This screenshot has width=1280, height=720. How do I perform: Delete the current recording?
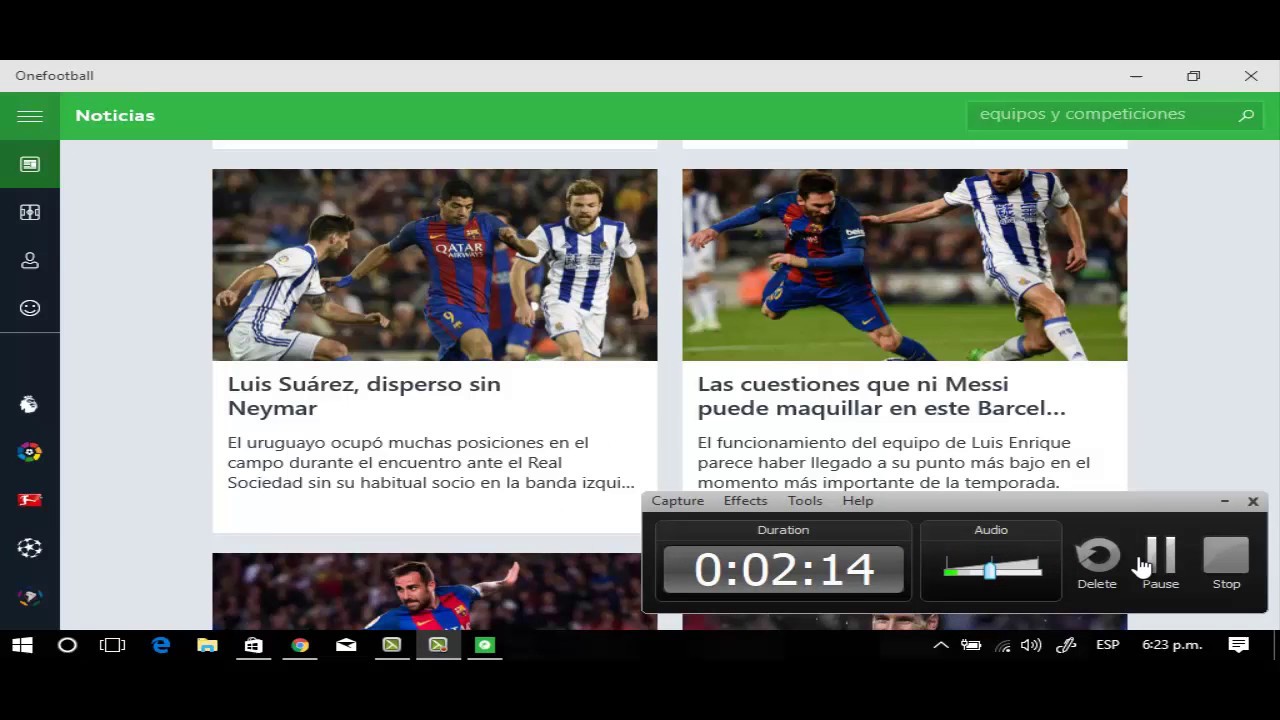coord(1097,563)
